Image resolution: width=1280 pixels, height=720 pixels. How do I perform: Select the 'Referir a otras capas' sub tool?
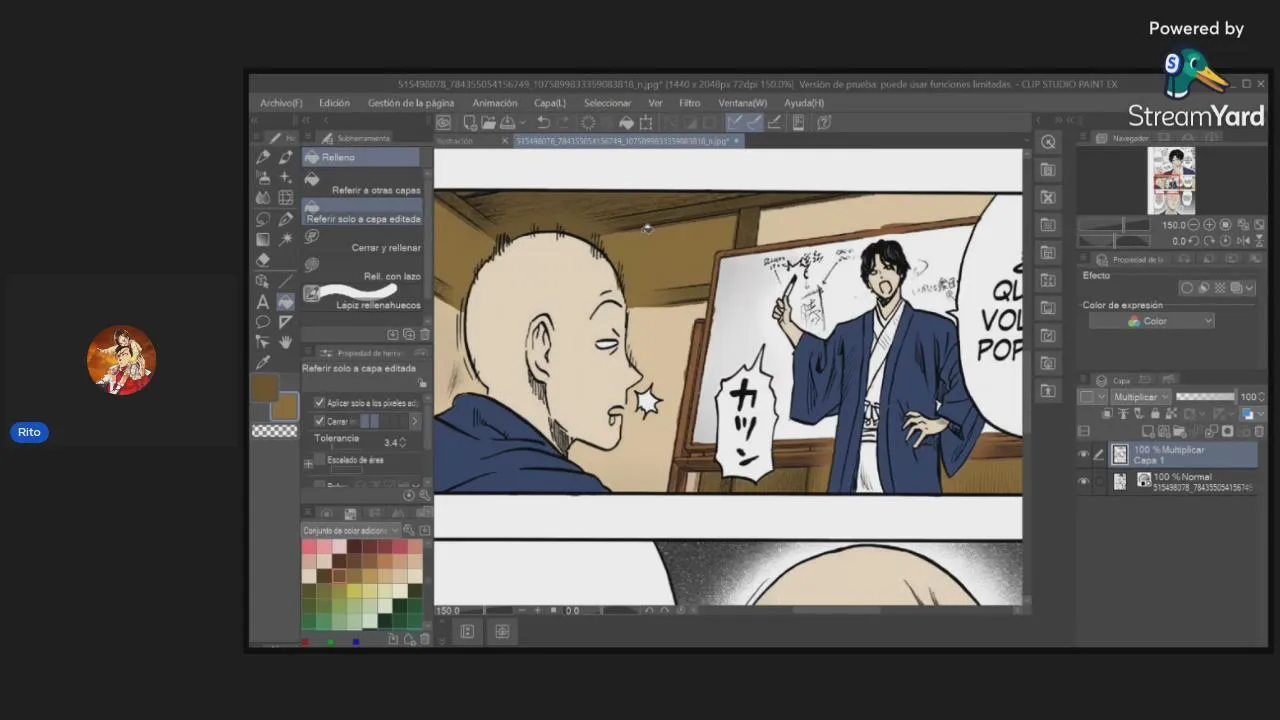[362, 181]
